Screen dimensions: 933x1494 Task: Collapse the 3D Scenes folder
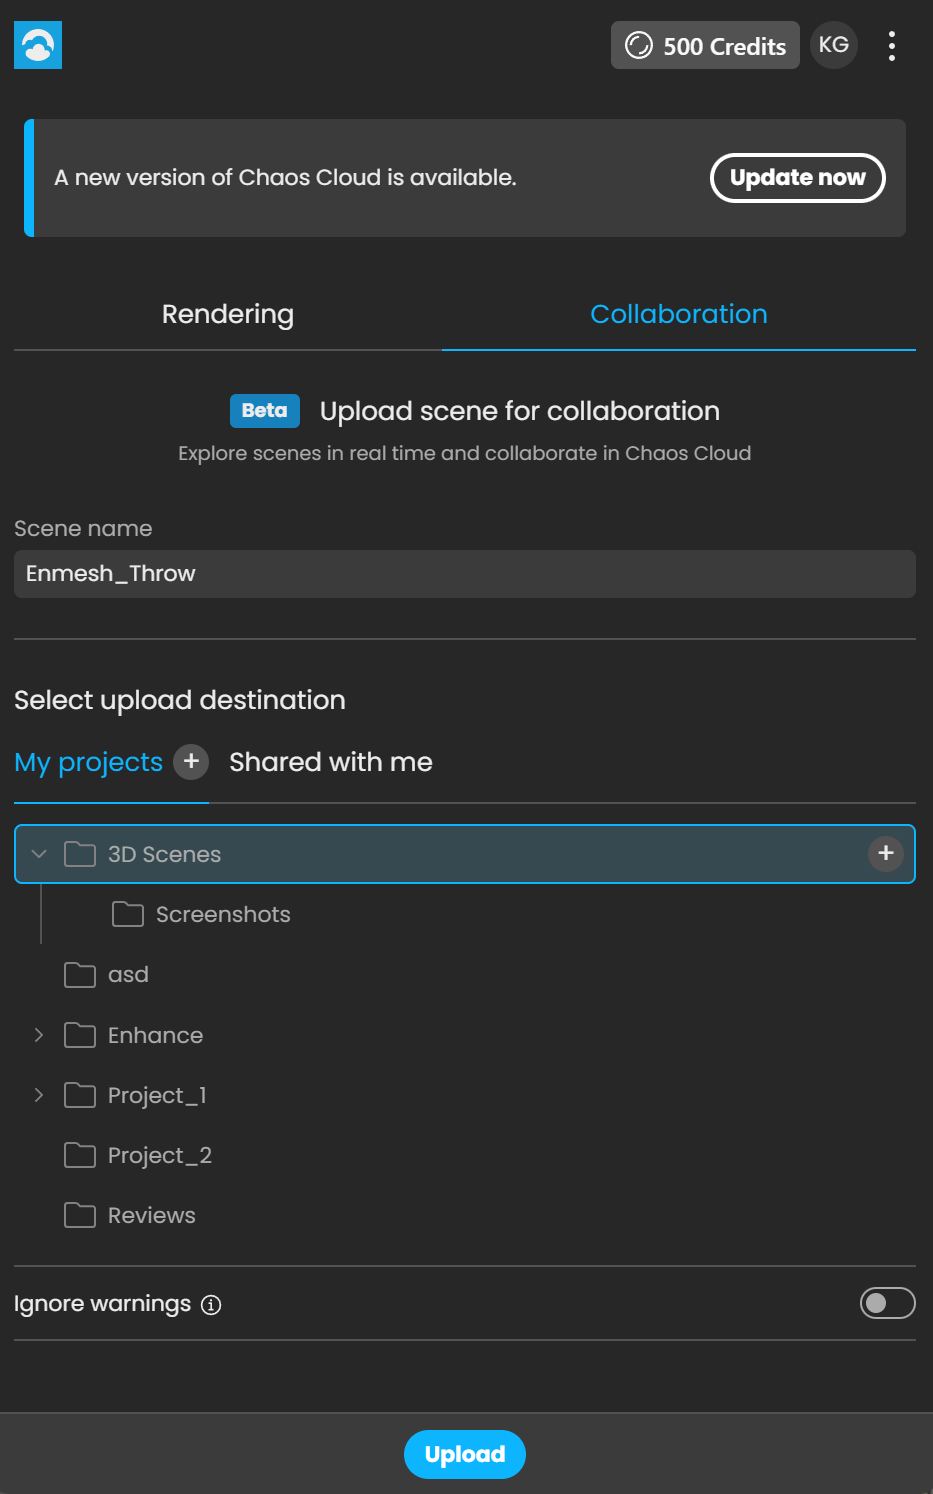(39, 854)
